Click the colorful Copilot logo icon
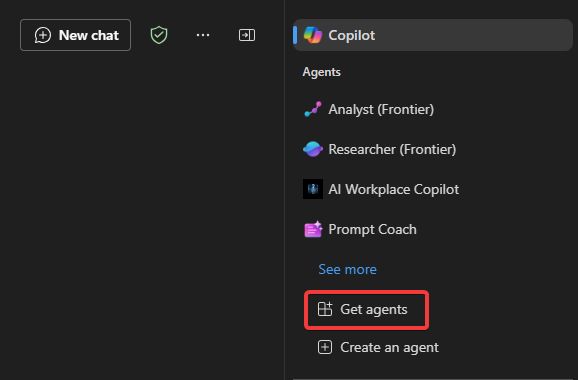 click(x=313, y=35)
